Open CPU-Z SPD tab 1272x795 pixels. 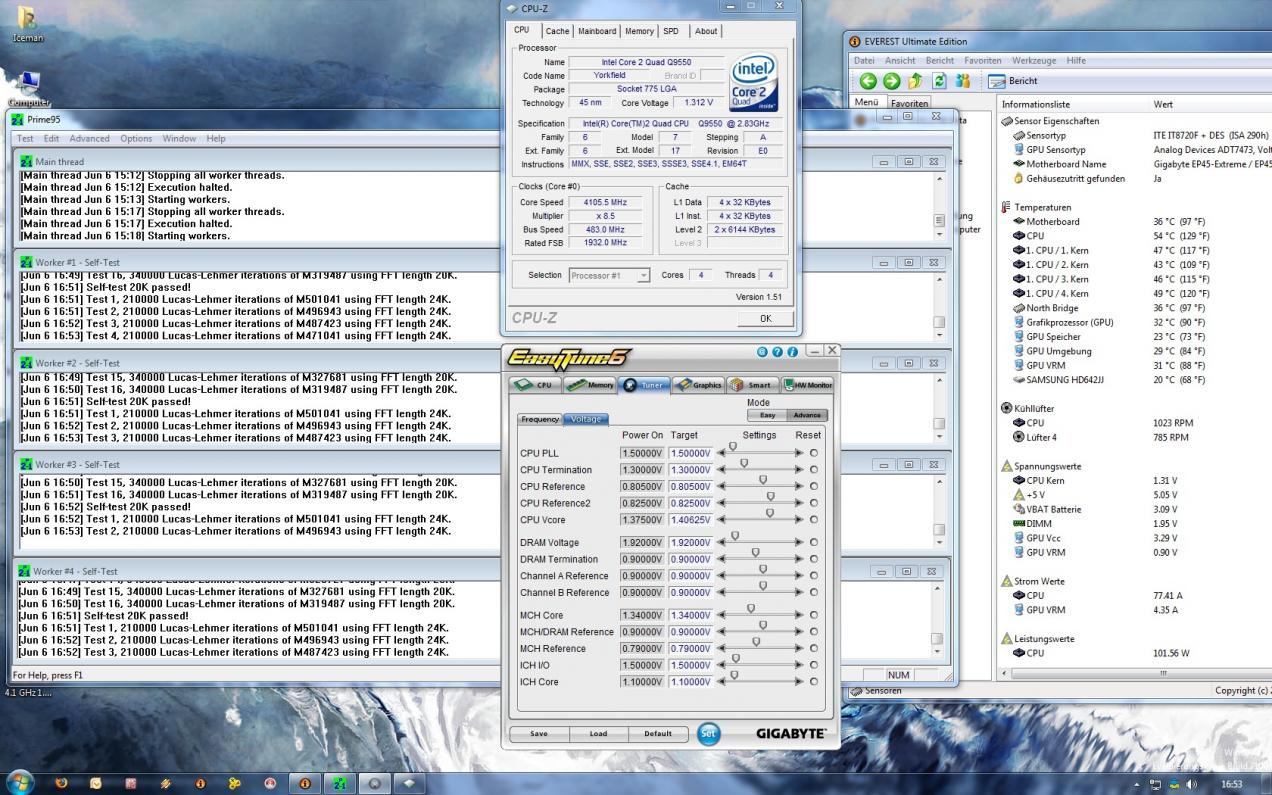coord(671,31)
